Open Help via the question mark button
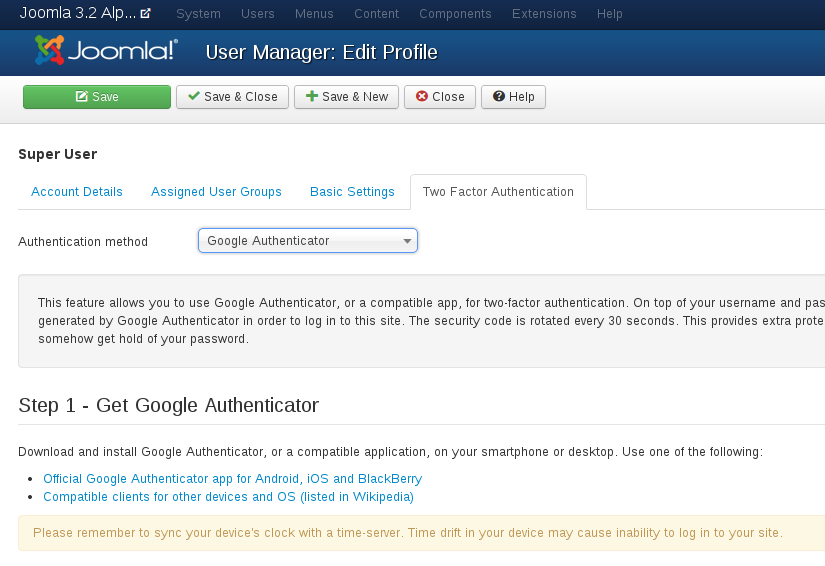 point(513,97)
